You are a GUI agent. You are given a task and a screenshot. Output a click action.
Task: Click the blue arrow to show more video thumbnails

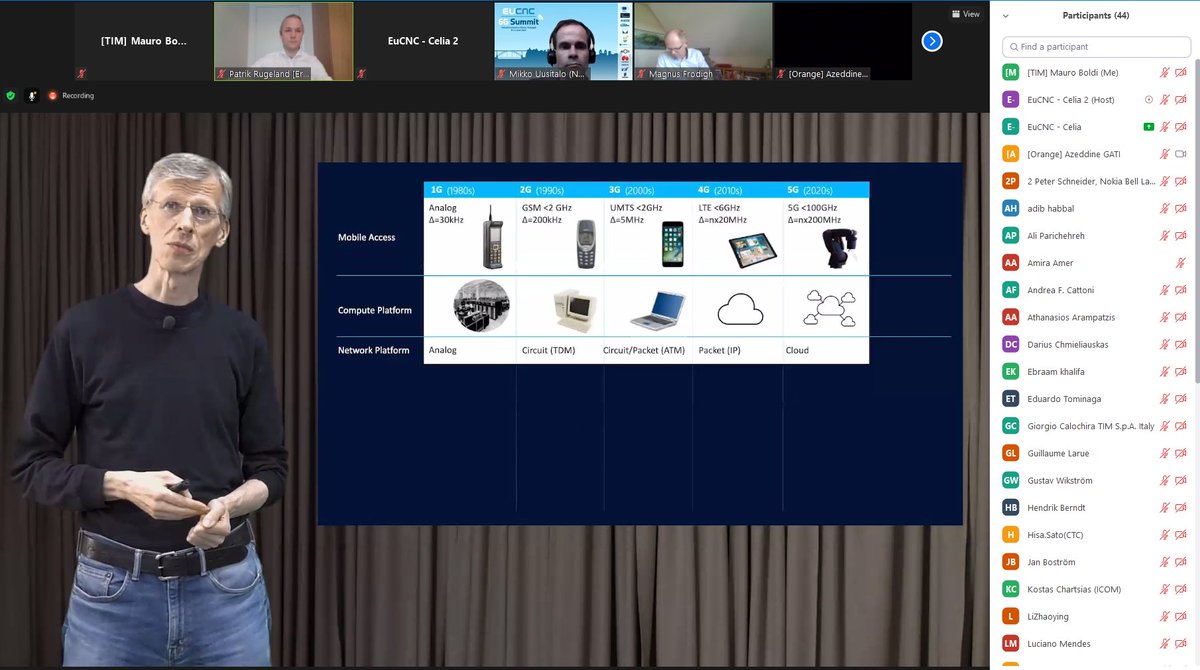(x=931, y=40)
